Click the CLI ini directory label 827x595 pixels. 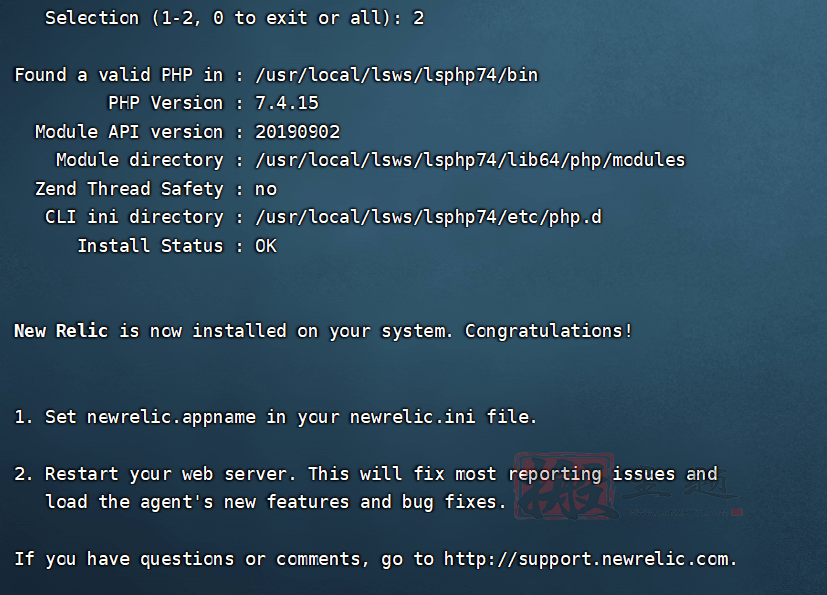(134, 217)
